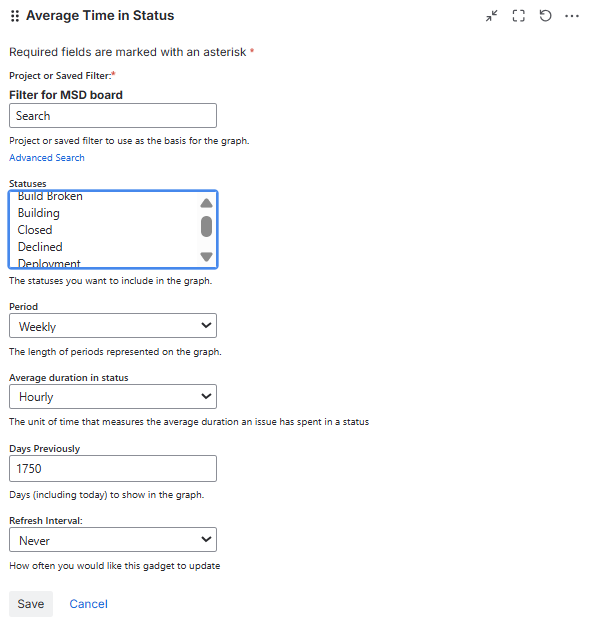Viewport: 589px width, 630px height.
Task: Focus the Days Previously field
Action: pos(113,468)
